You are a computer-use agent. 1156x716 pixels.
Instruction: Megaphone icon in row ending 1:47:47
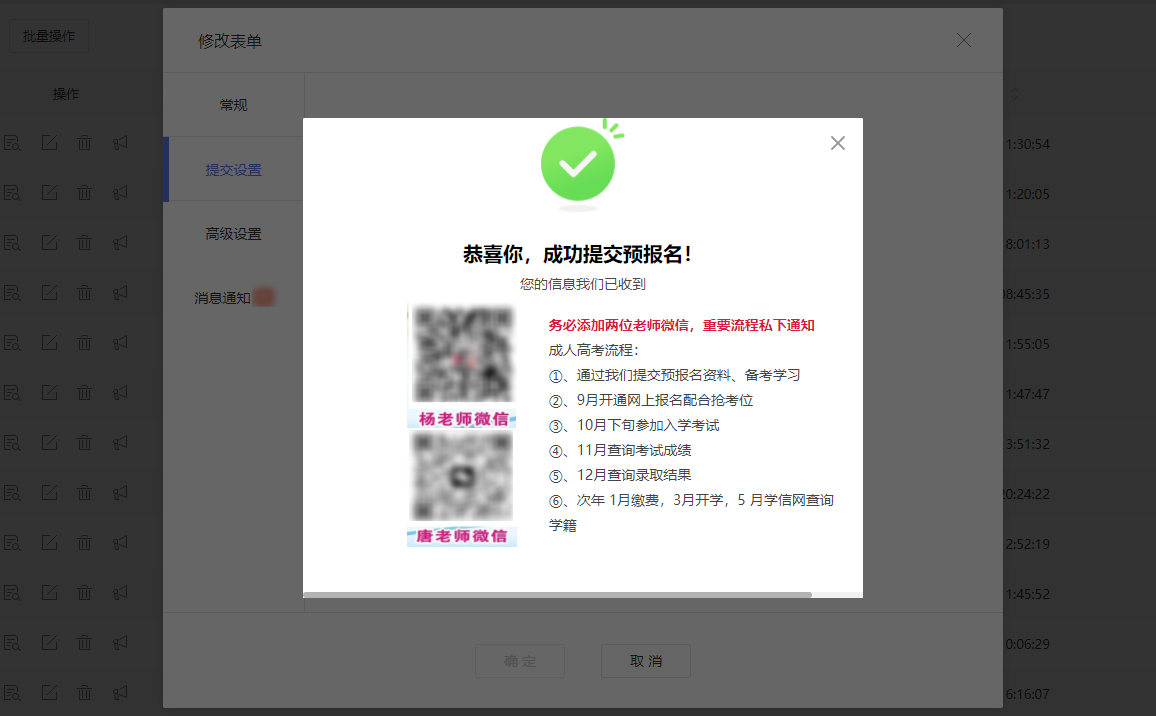point(120,393)
